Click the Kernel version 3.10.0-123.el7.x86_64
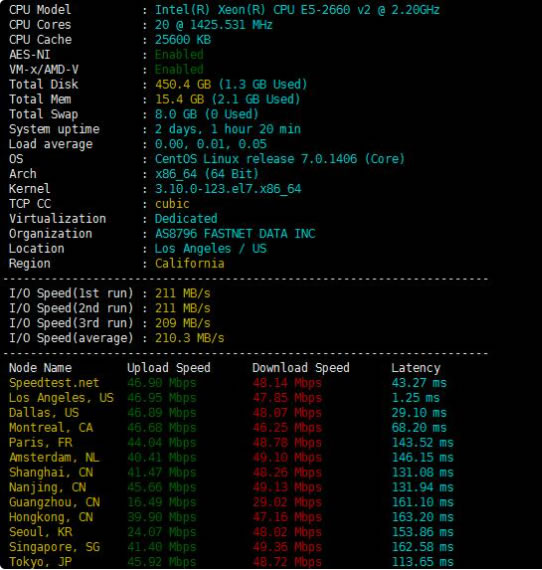This screenshot has height=570, width=542. coord(228,189)
